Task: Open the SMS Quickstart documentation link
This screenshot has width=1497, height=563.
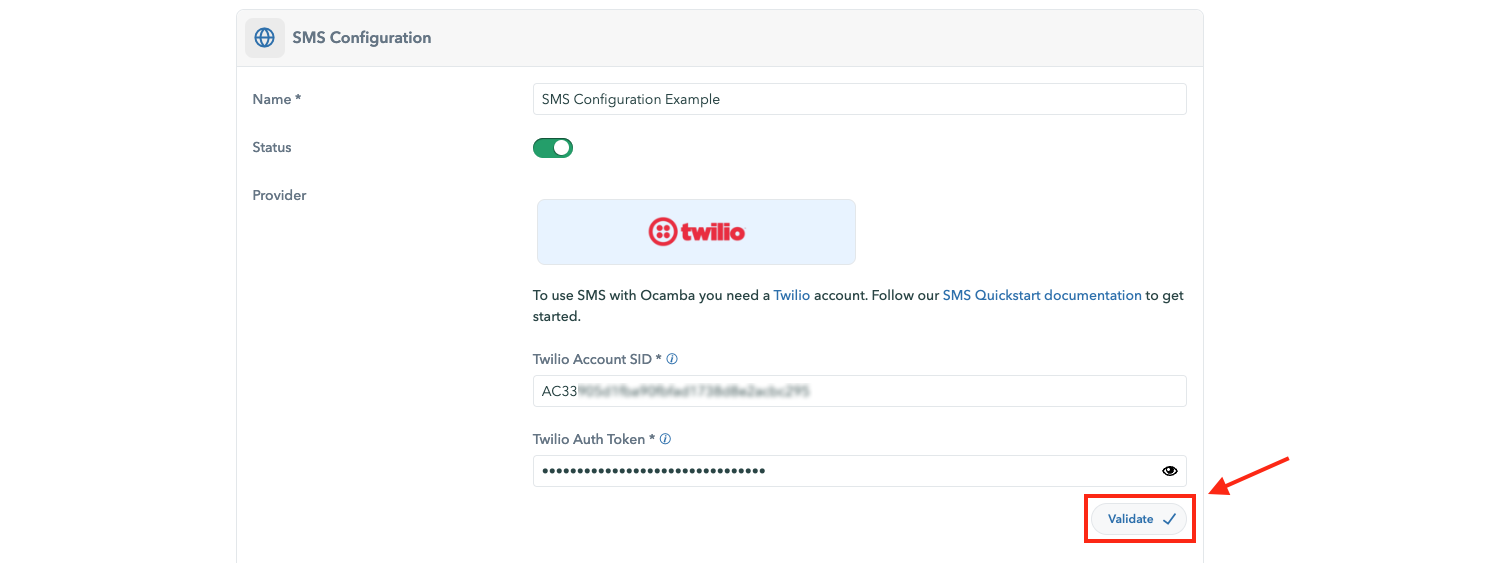Action: click(x=1042, y=296)
